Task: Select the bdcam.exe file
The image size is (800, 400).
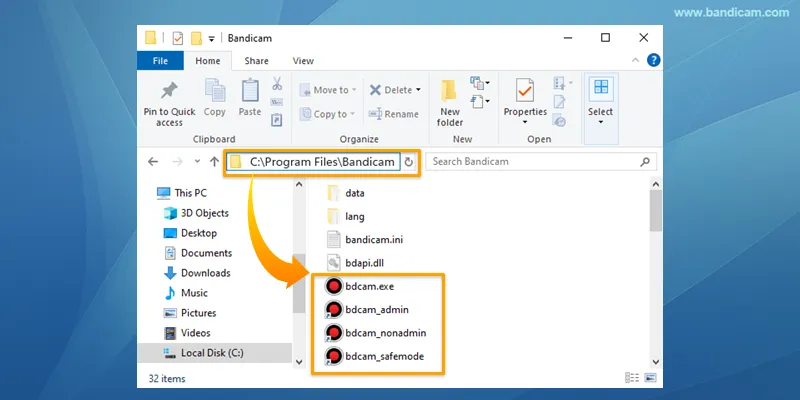Action: pos(370,286)
